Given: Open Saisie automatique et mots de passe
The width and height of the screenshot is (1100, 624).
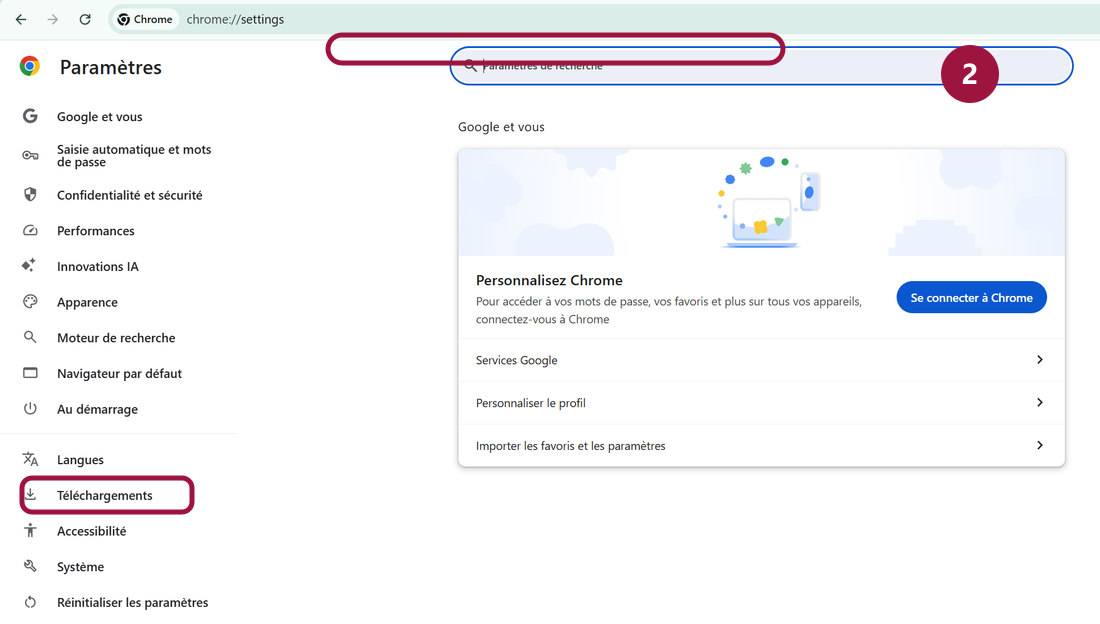Looking at the screenshot, I should pos(134,156).
